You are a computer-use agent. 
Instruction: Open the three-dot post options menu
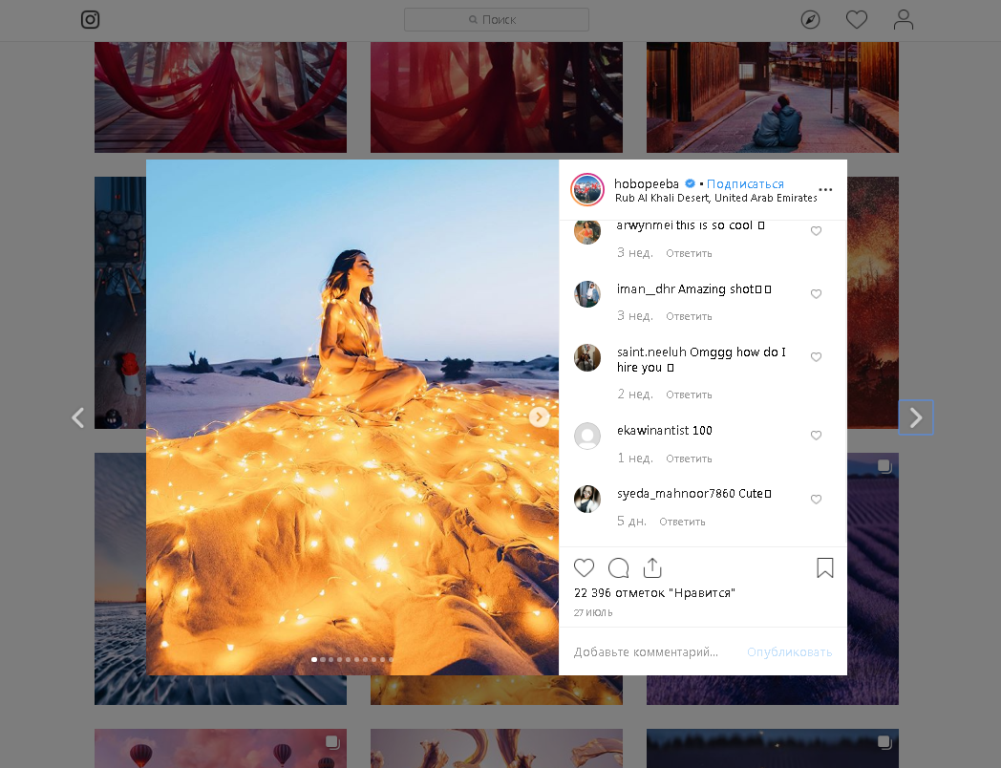pos(825,190)
